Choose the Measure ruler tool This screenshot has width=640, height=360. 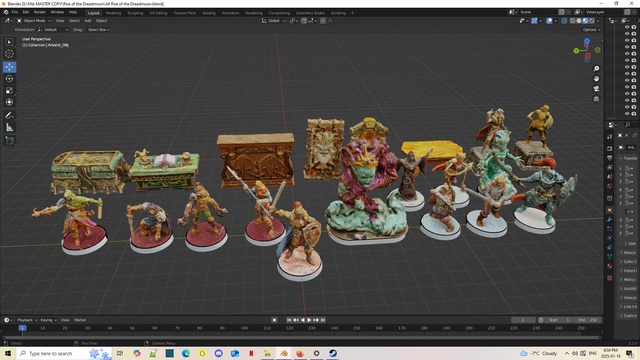point(9,127)
